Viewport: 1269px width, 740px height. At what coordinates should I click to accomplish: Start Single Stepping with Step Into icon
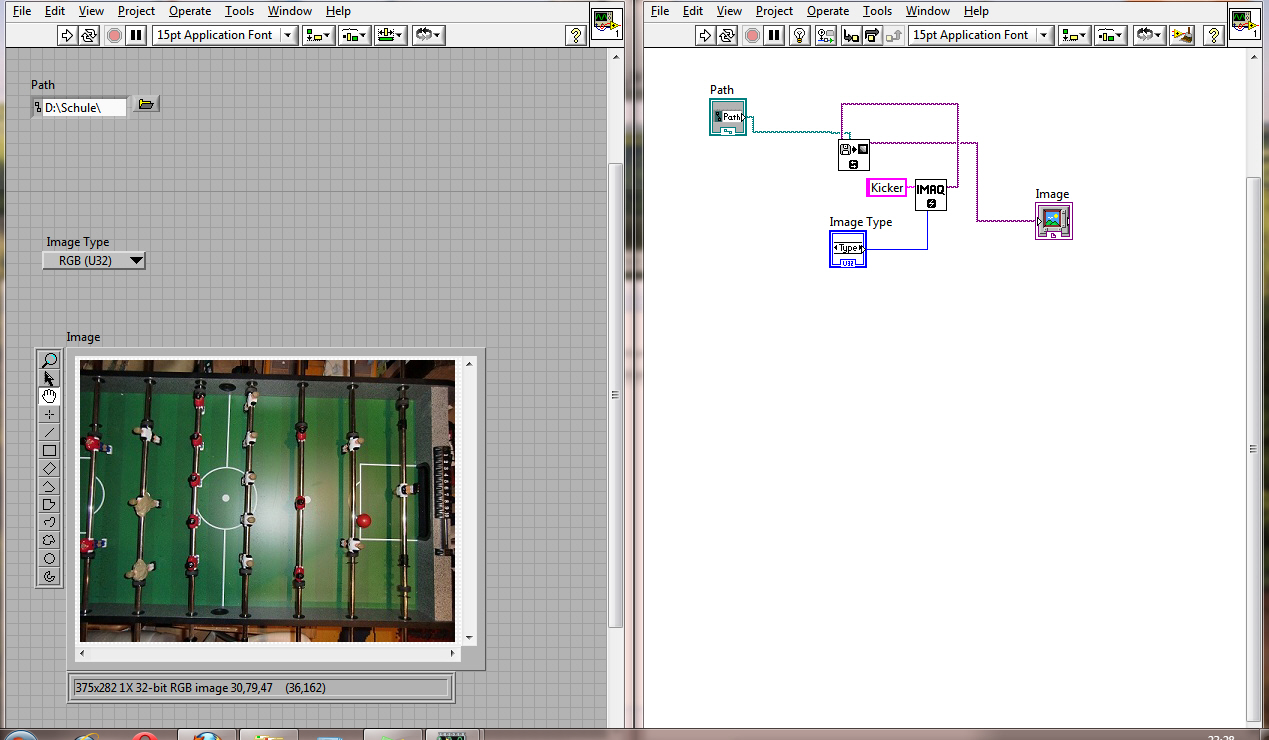click(x=850, y=35)
